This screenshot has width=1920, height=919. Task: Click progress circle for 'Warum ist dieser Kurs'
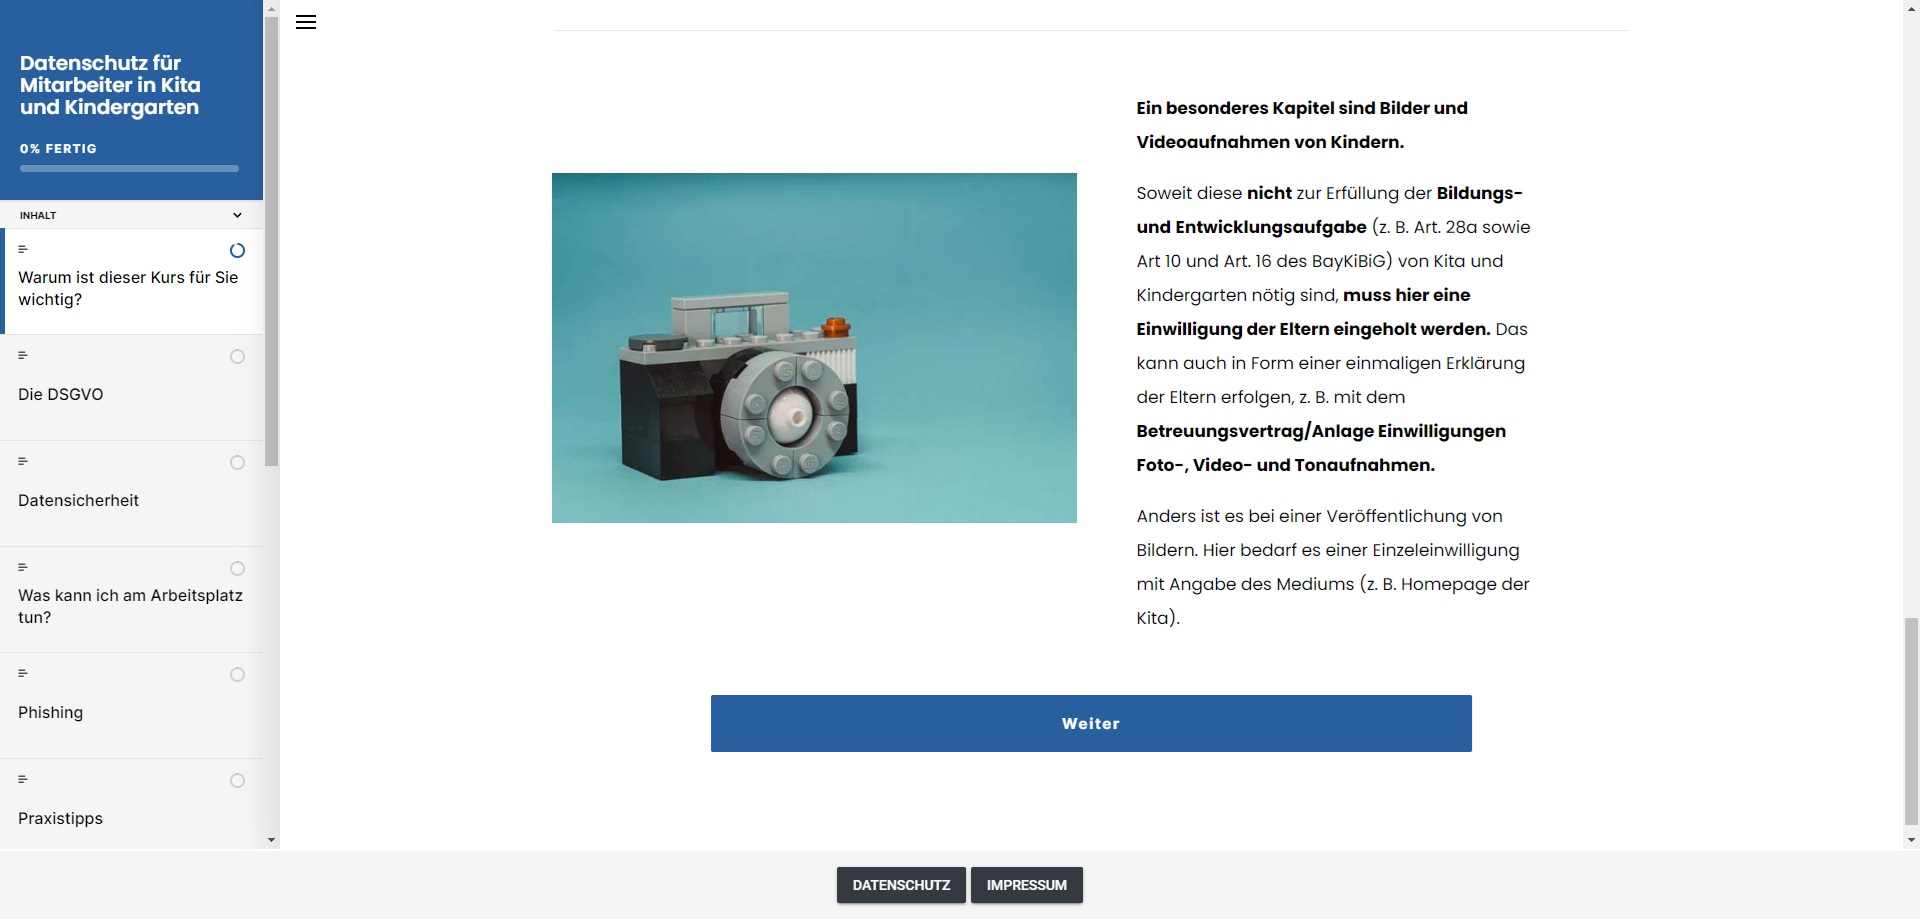237,251
